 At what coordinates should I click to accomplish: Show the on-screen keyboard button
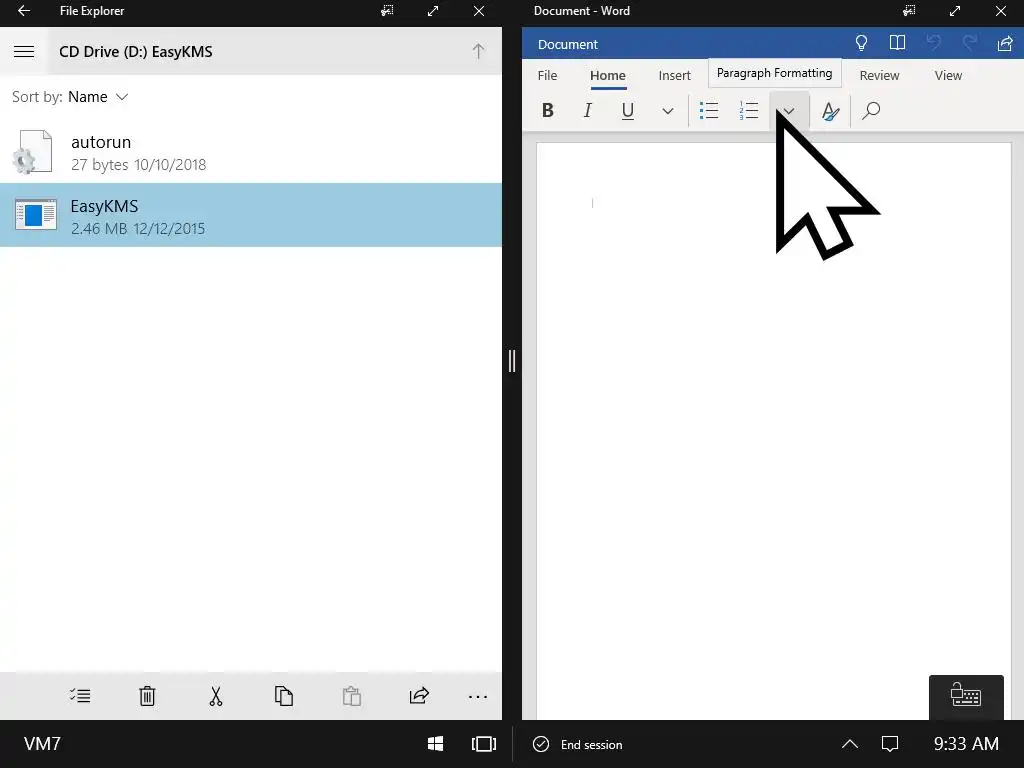966,696
